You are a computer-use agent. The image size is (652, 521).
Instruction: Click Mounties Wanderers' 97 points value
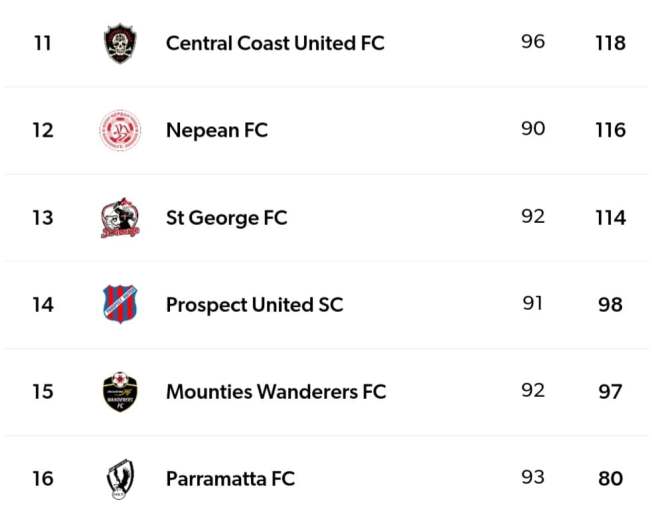(x=610, y=391)
